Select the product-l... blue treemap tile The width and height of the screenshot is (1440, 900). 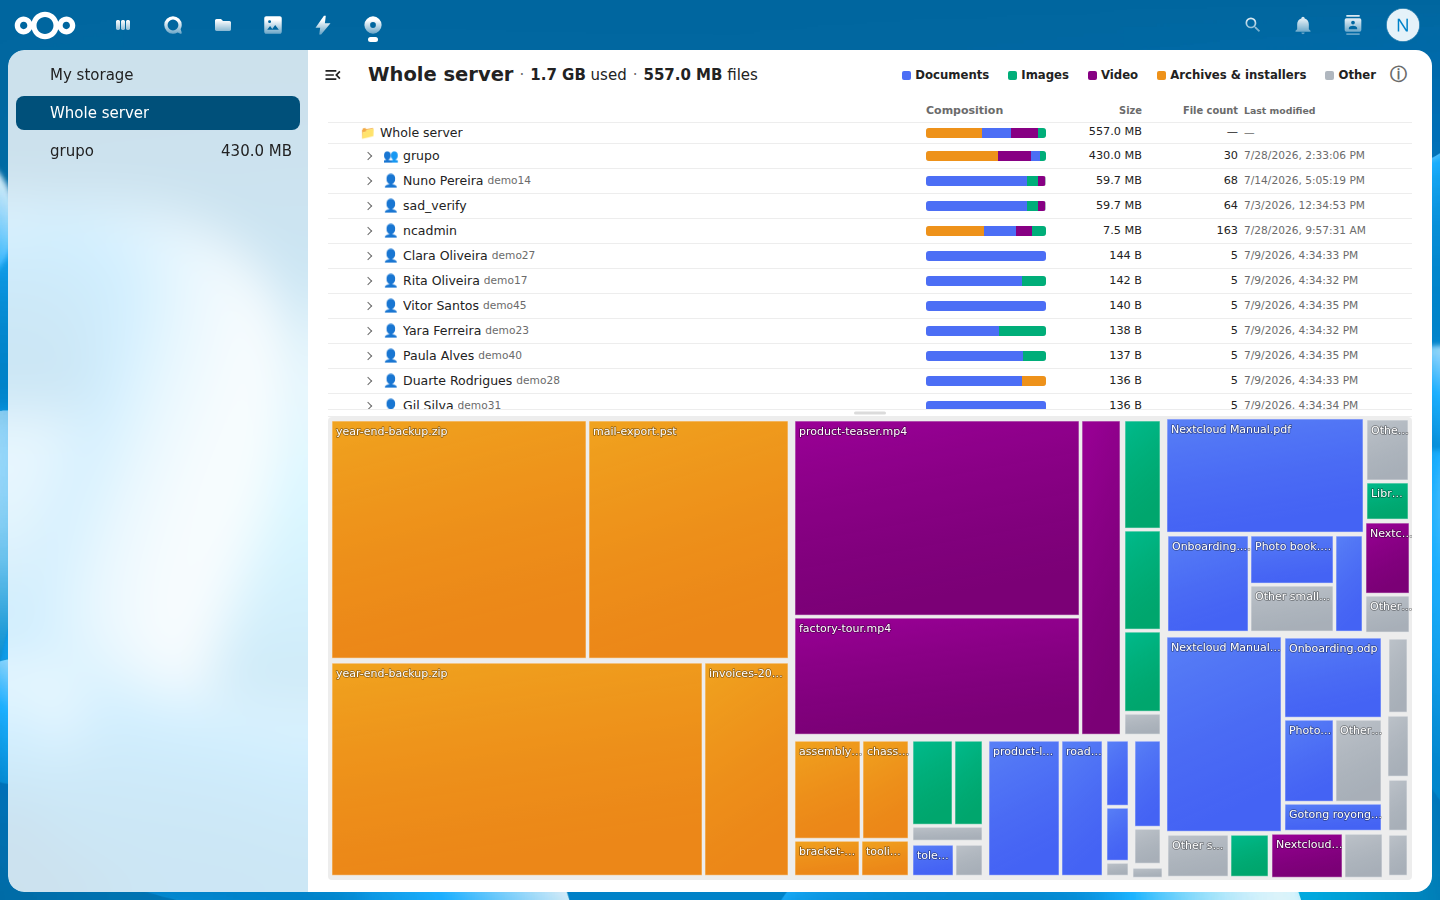(1024, 808)
